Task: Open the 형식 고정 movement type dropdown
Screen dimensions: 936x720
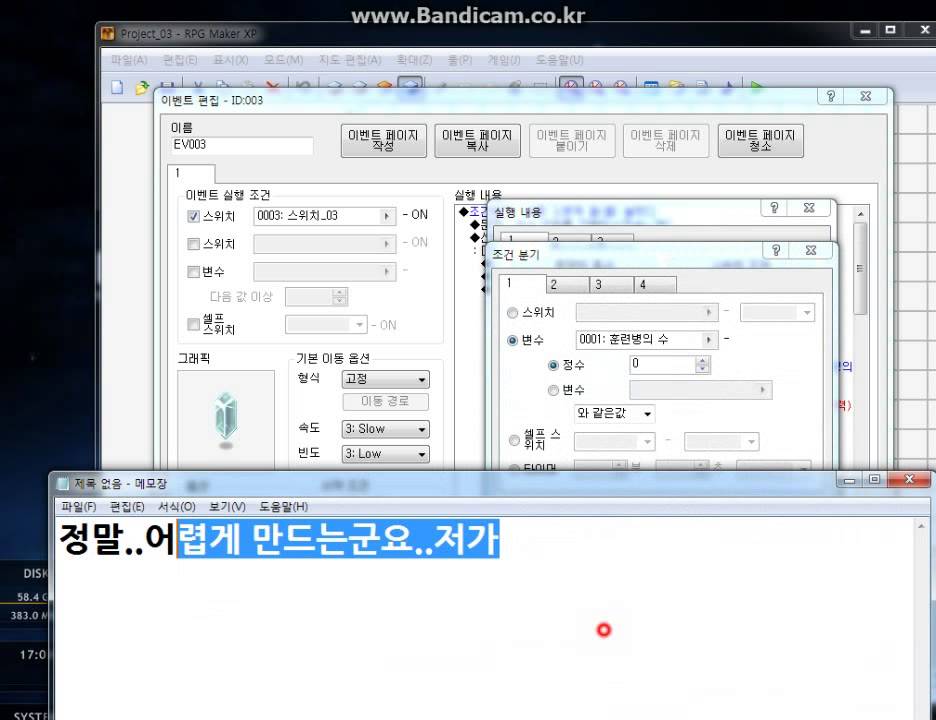Action: [x=386, y=379]
